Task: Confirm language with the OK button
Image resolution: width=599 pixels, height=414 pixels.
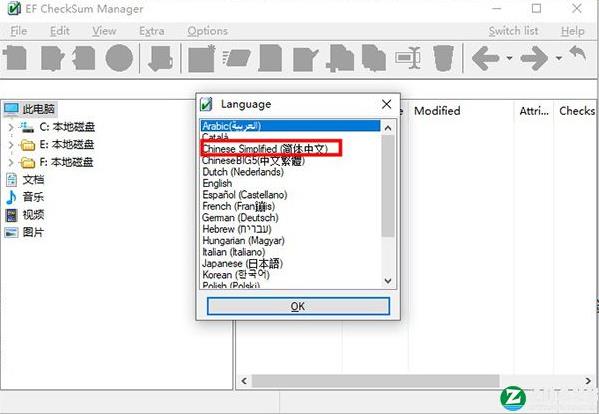Action: [x=298, y=306]
